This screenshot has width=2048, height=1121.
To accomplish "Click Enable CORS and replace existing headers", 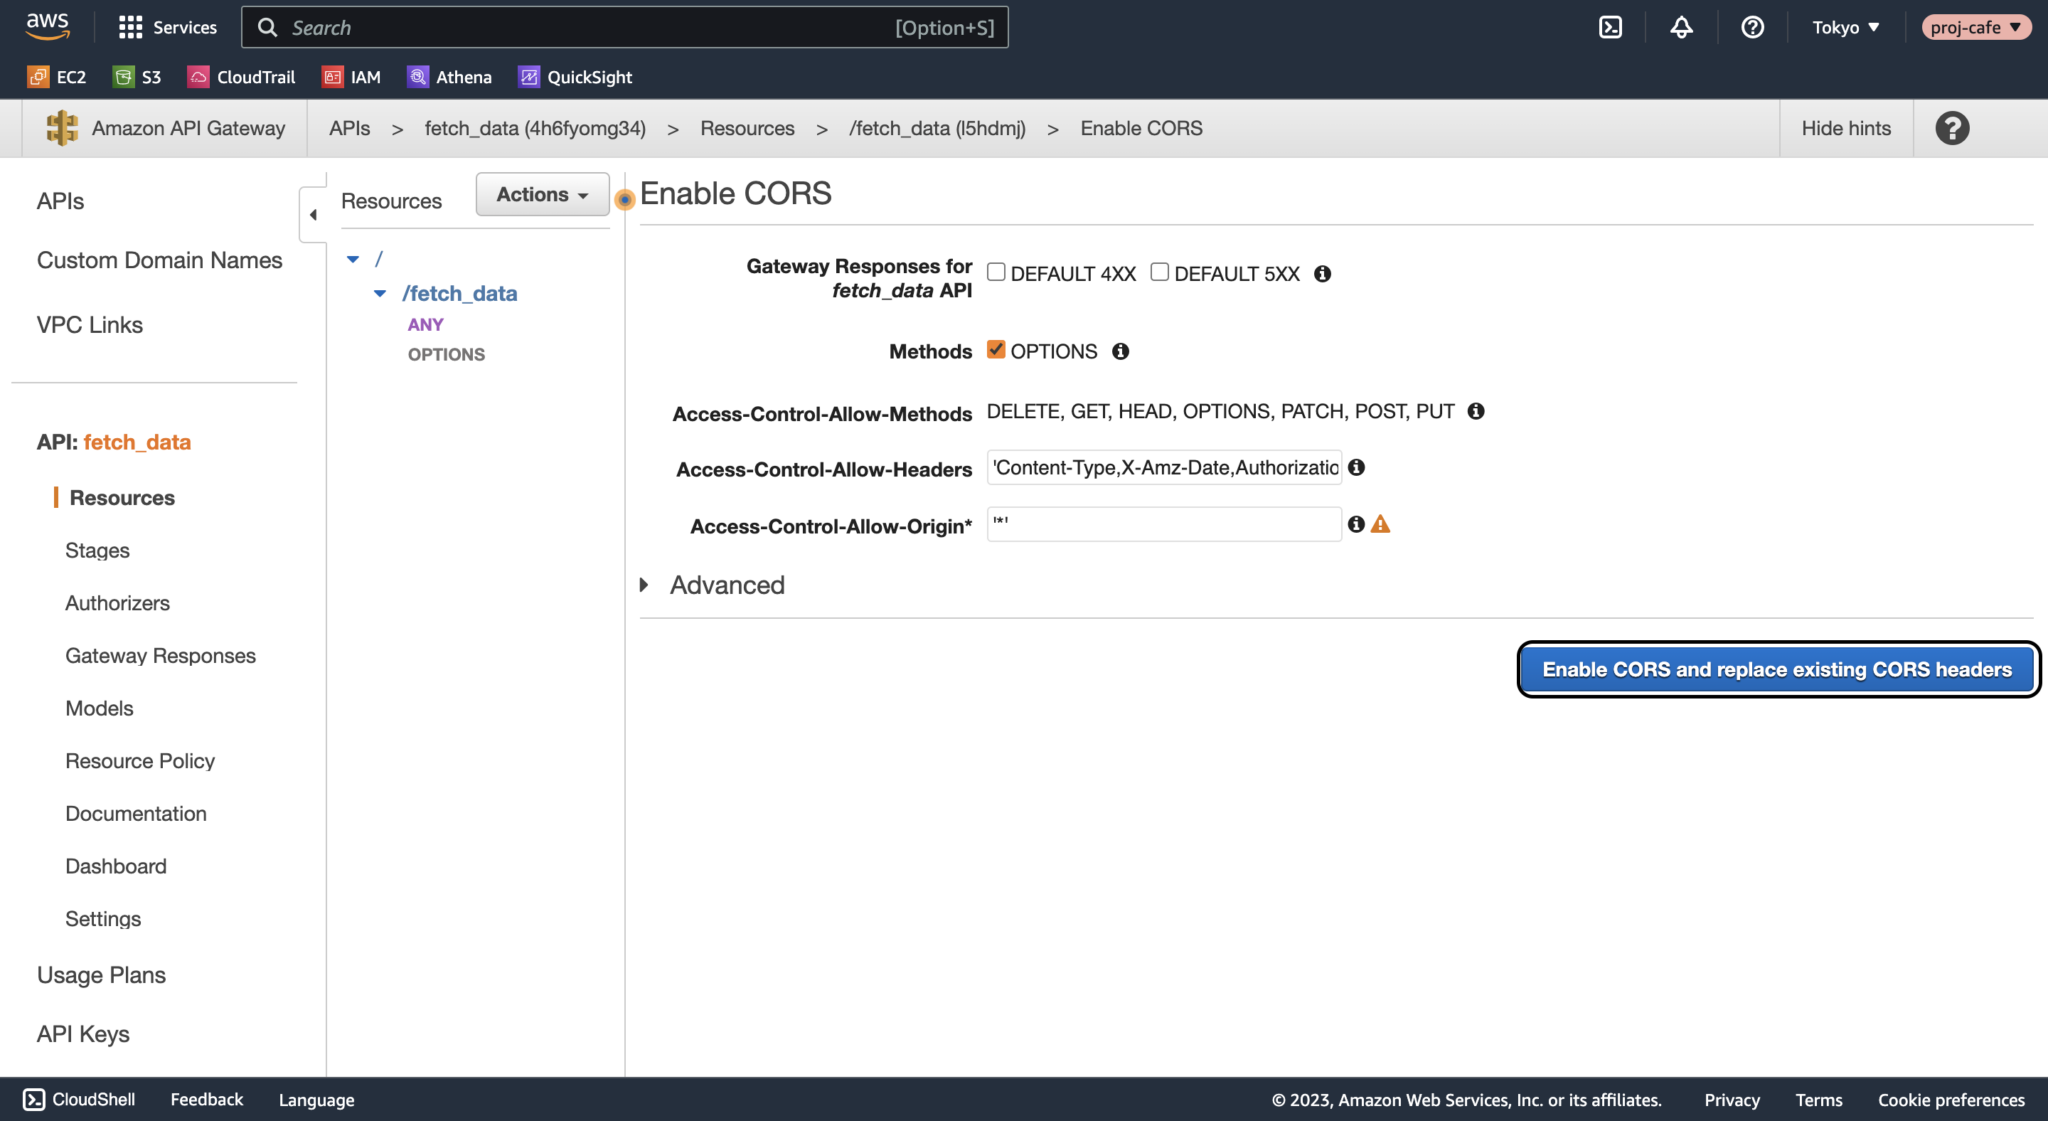I will pyautogui.click(x=1777, y=669).
